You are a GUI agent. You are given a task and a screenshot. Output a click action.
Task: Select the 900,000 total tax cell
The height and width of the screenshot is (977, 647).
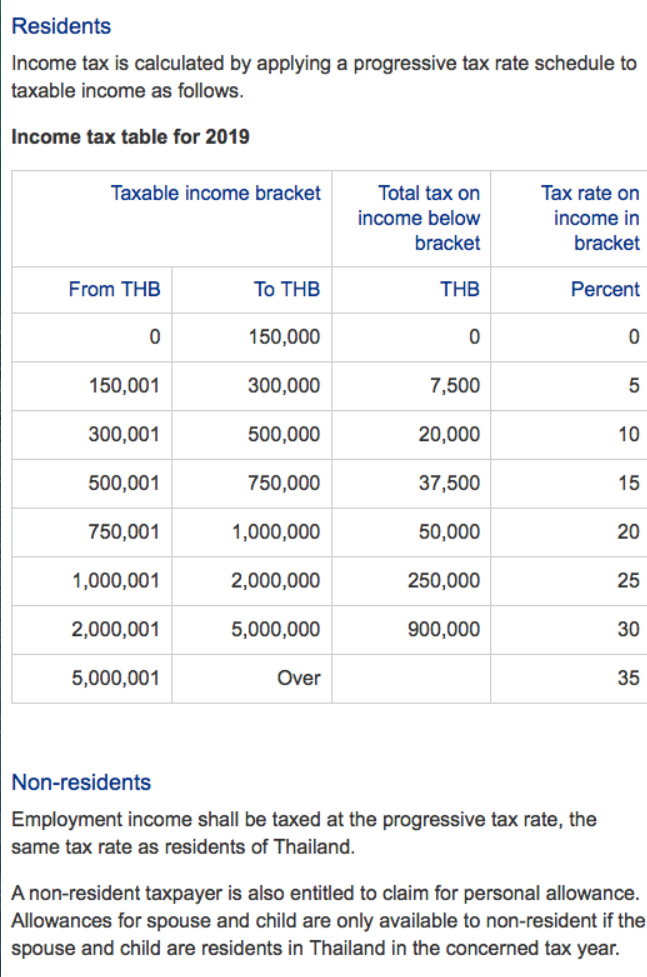coord(444,630)
